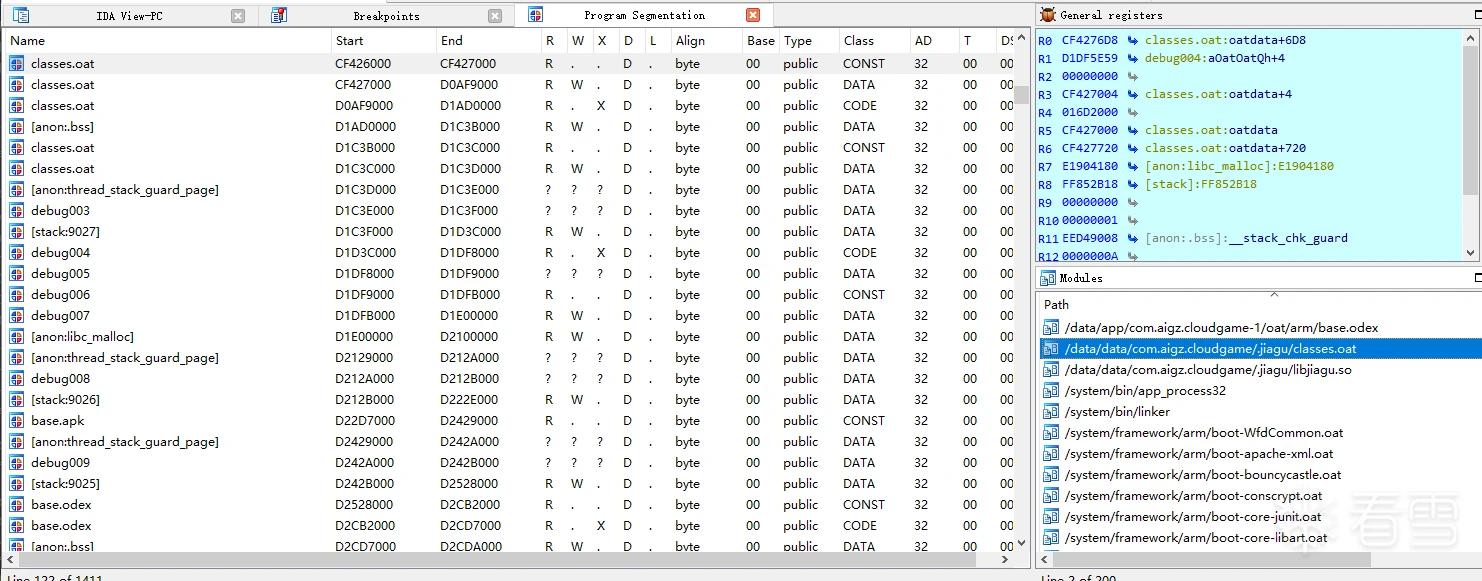Sort segments by the Type column
1482x581 pixels.
(808, 41)
